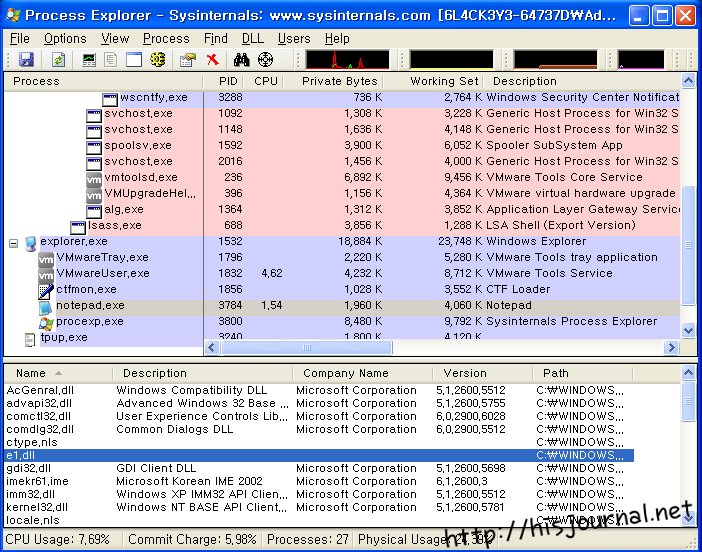Sort DLLs by Path column header
The width and height of the screenshot is (702, 552).
[582, 373]
